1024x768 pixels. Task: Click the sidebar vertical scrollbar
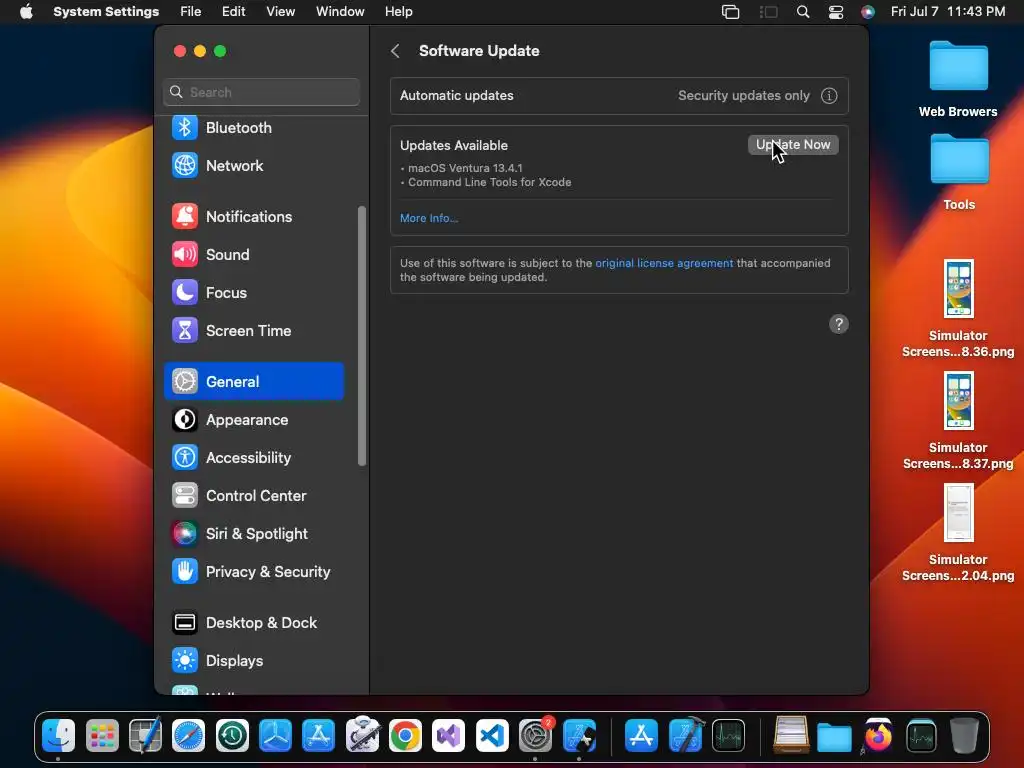click(362, 336)
